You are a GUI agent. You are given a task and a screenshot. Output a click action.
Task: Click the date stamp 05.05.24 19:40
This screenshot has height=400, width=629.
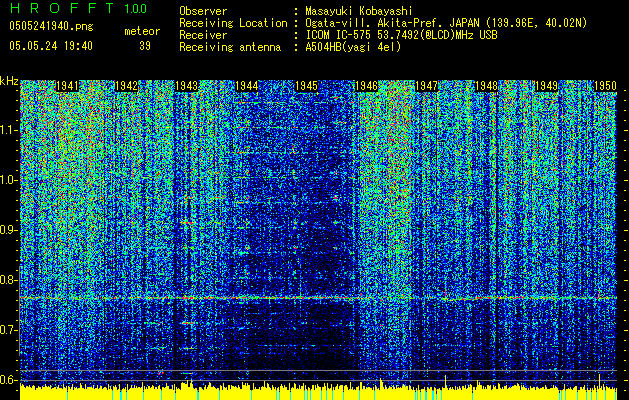[51, 46]
